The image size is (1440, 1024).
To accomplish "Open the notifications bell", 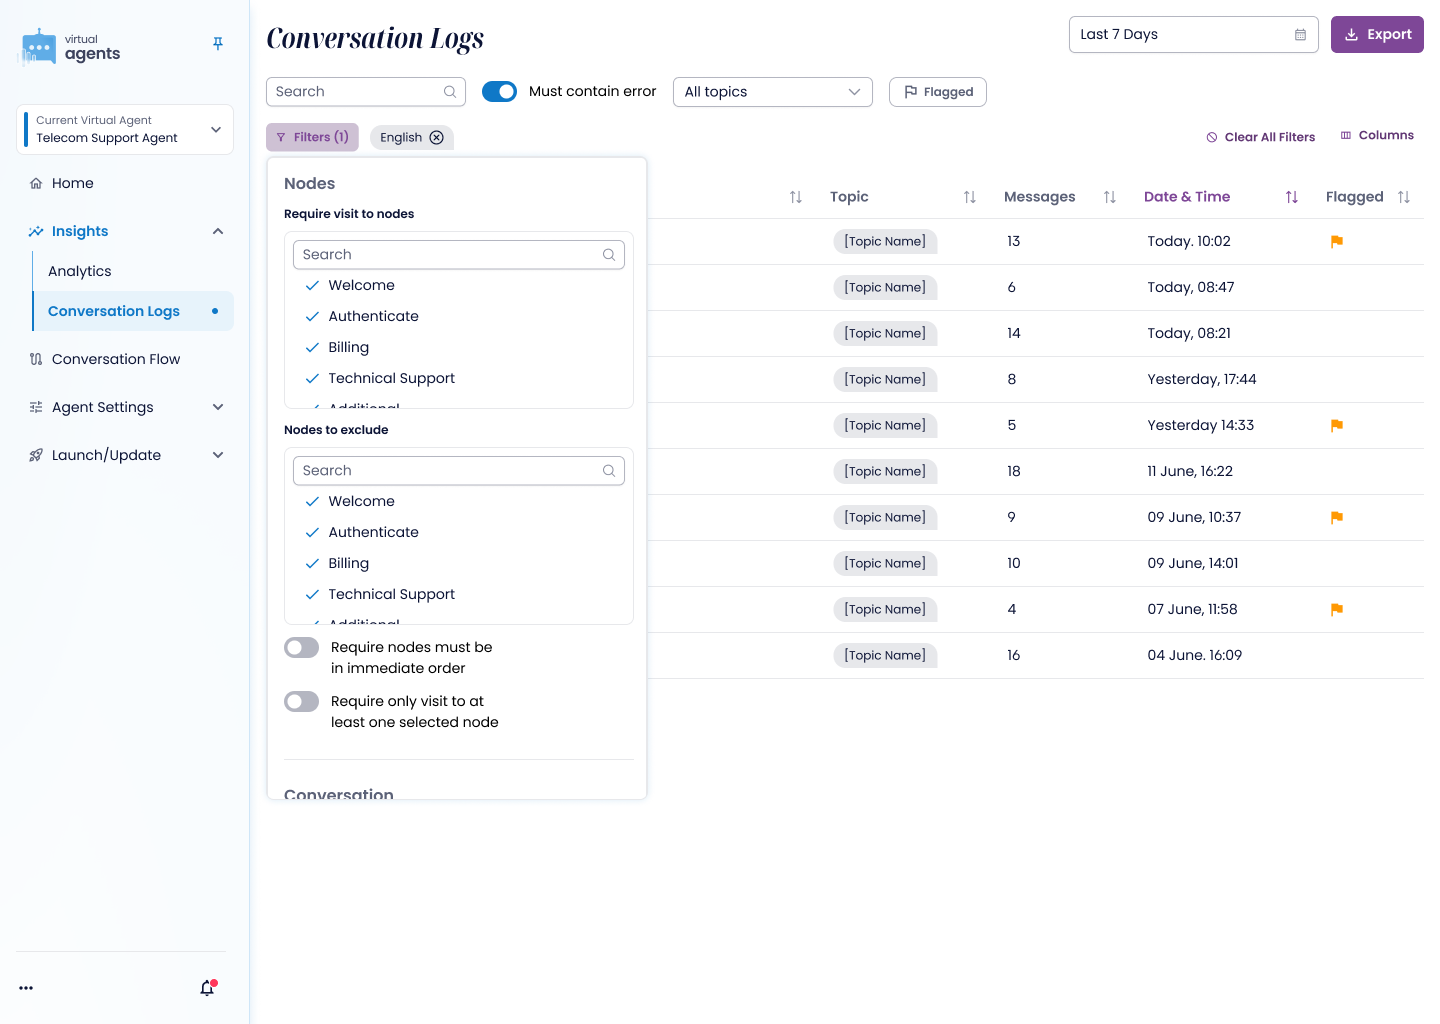I will [x=207, y=988].
